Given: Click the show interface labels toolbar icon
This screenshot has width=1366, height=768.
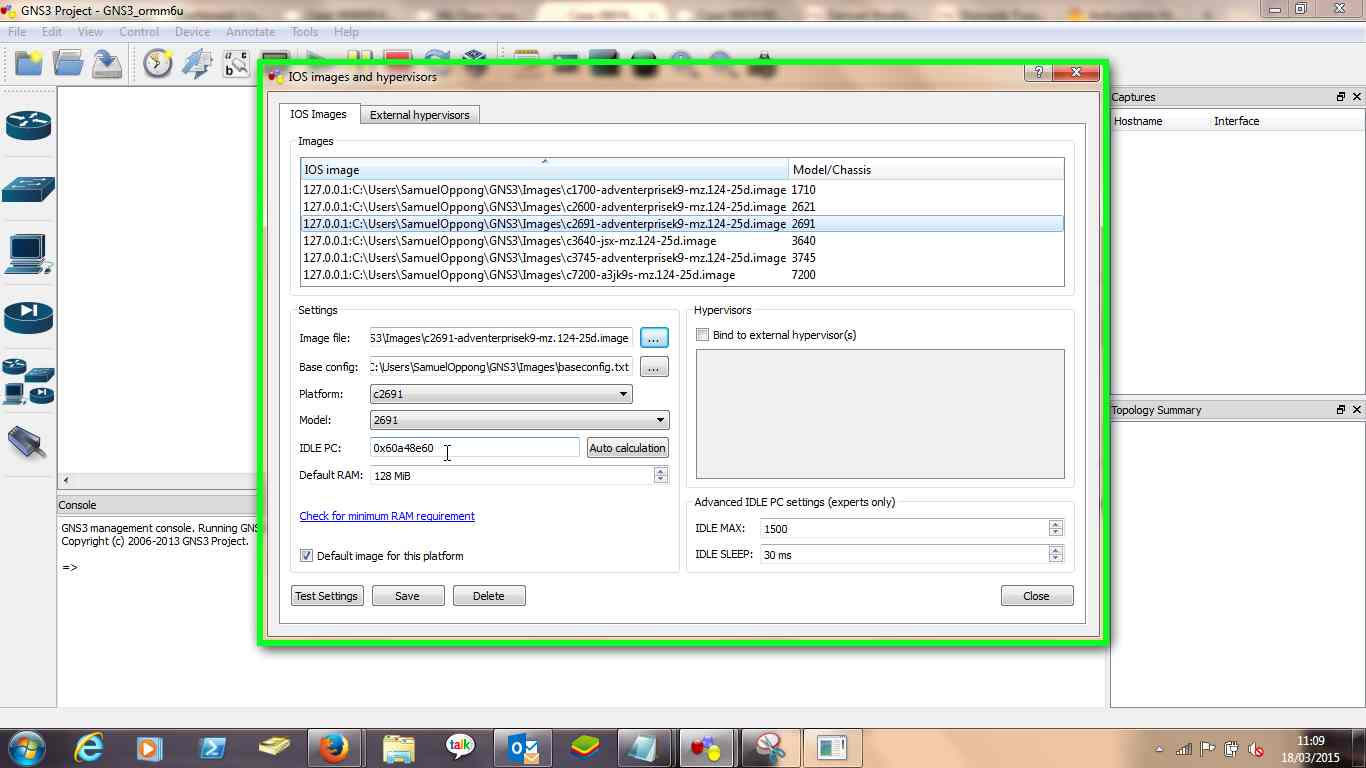Looking at the screenshot, I should [197, 63].
